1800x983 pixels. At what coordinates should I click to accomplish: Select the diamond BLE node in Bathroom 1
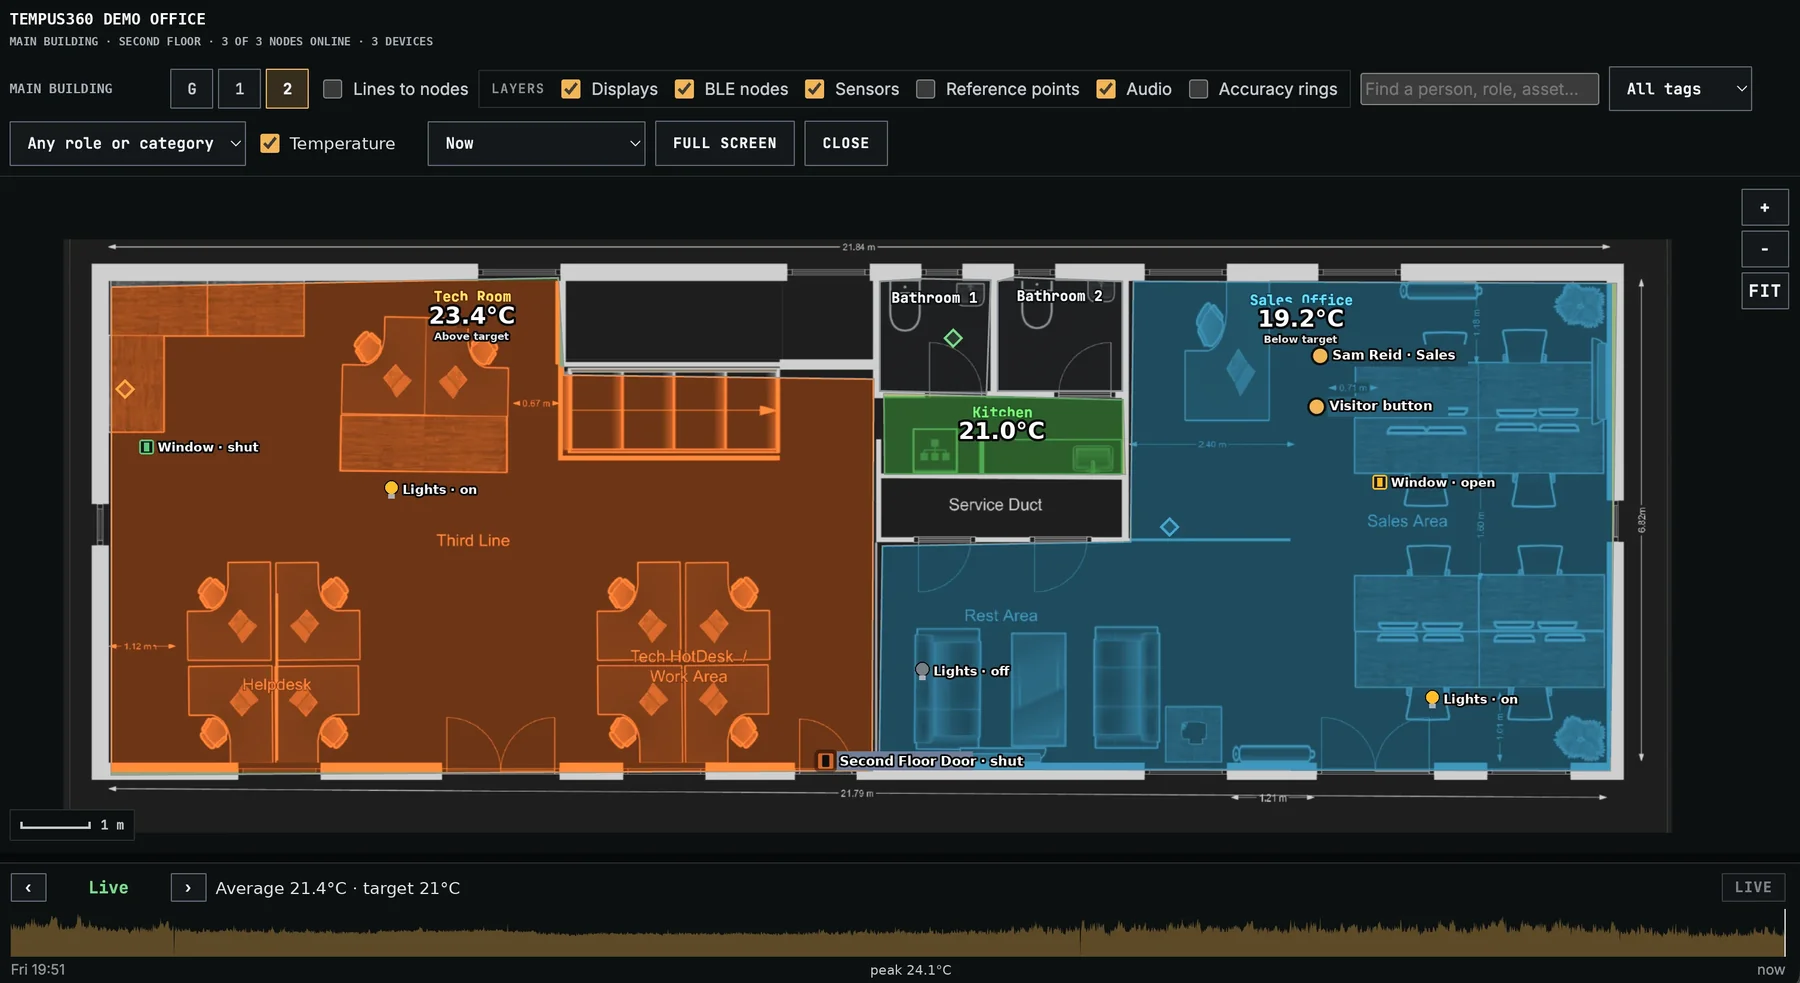[x=953, y=338]
